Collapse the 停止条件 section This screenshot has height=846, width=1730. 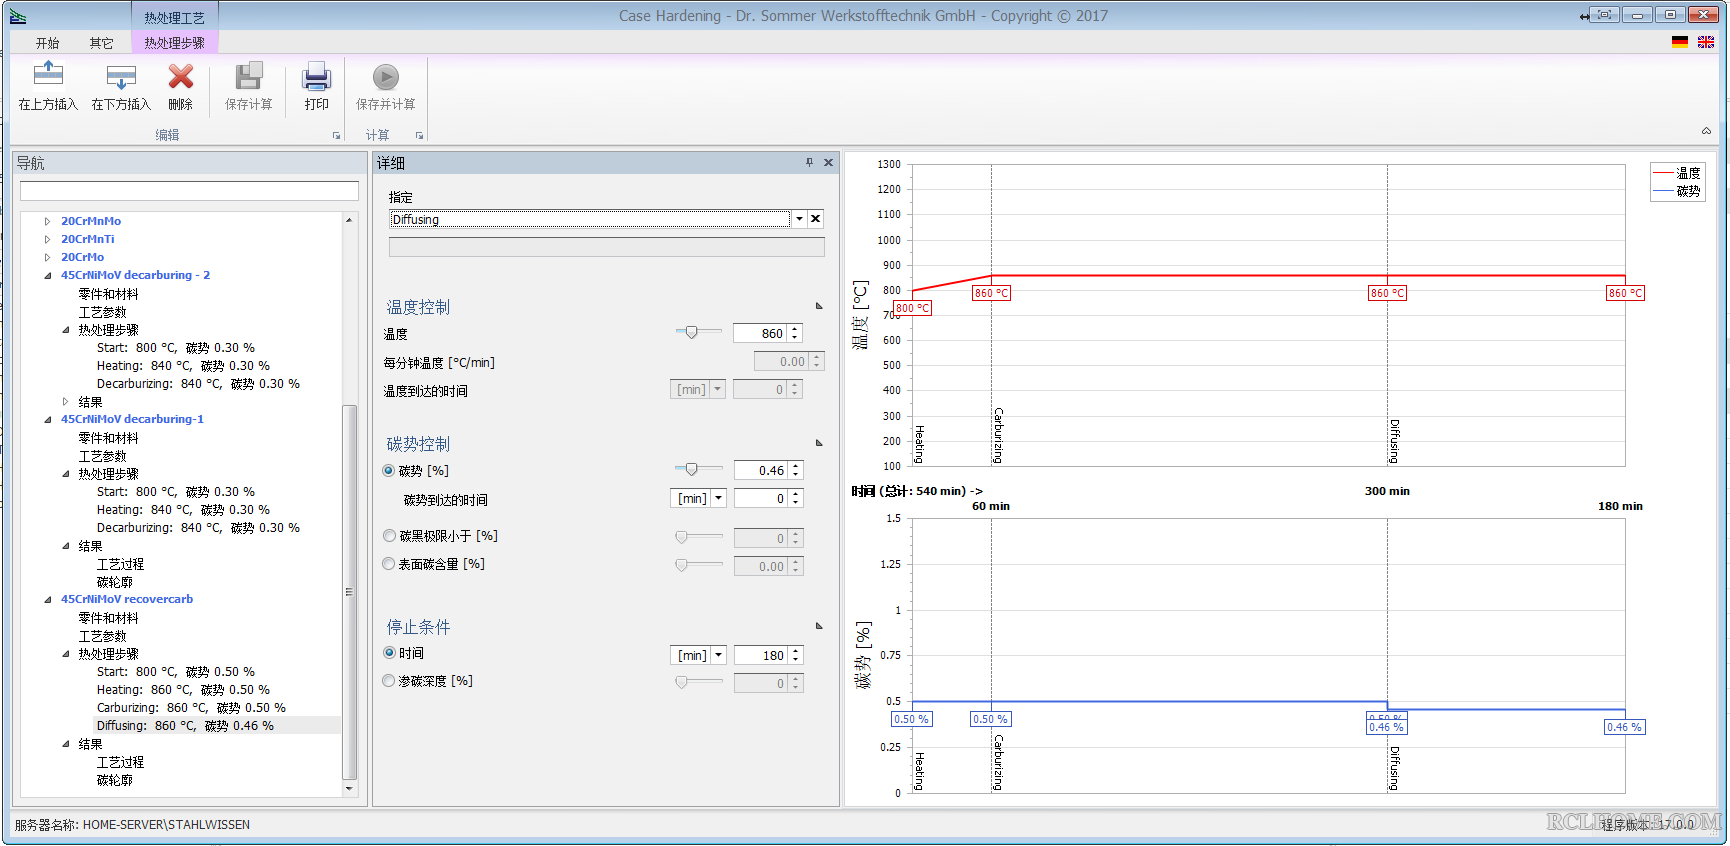[819, 626]
